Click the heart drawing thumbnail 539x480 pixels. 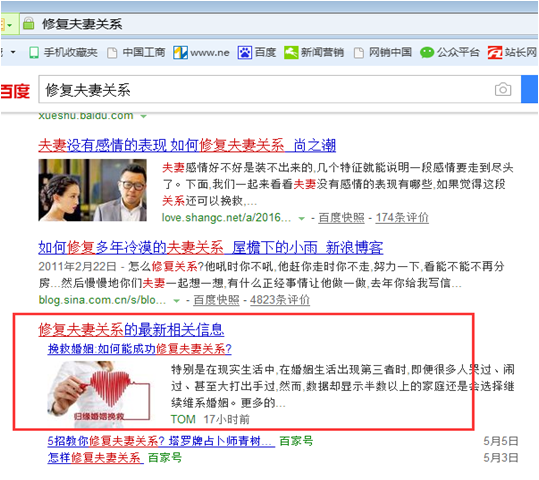(x=99, y=393)
